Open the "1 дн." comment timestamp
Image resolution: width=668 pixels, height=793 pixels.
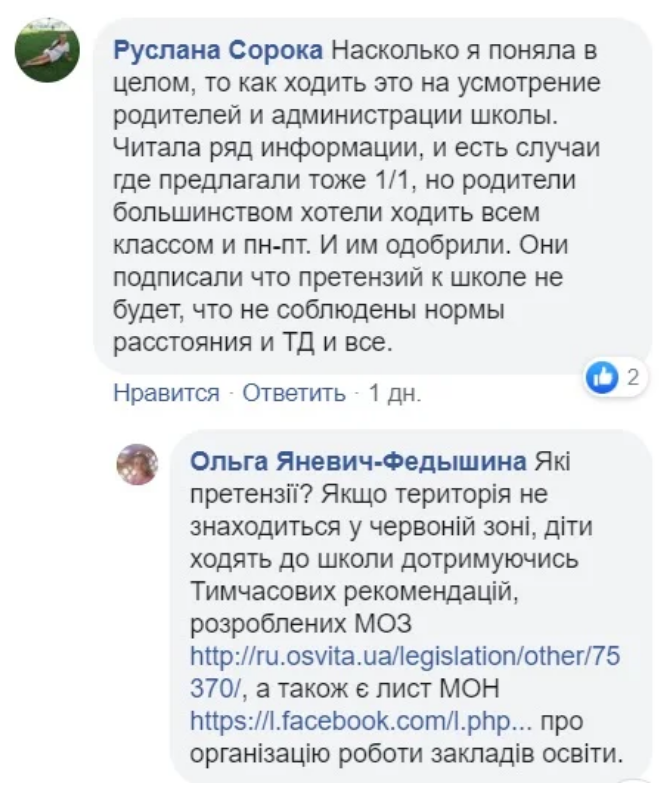pos(395,393)
